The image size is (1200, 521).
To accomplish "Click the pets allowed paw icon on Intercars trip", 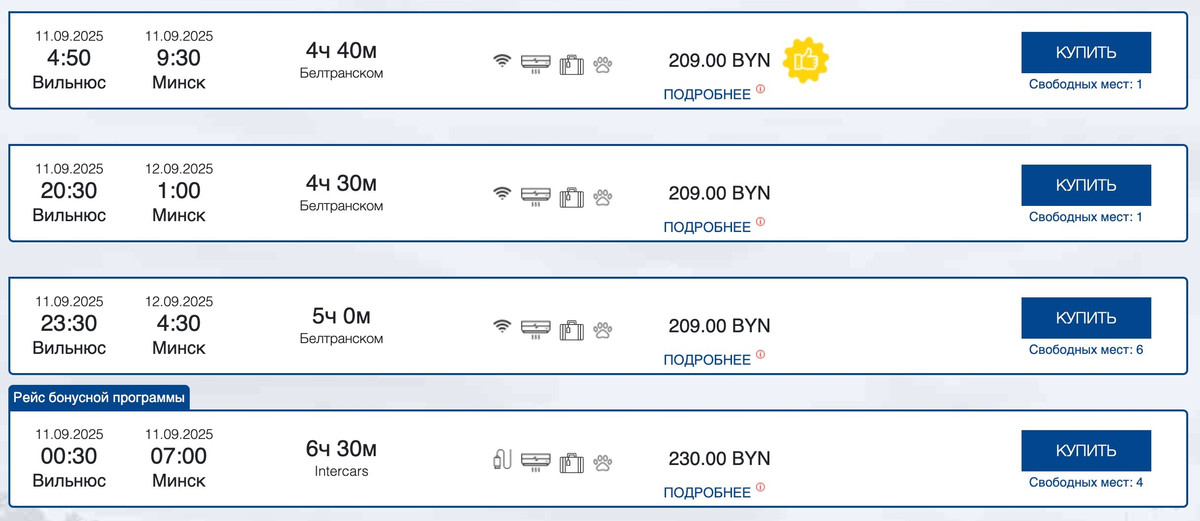I will pyautogui.click(x=602, y=462).
